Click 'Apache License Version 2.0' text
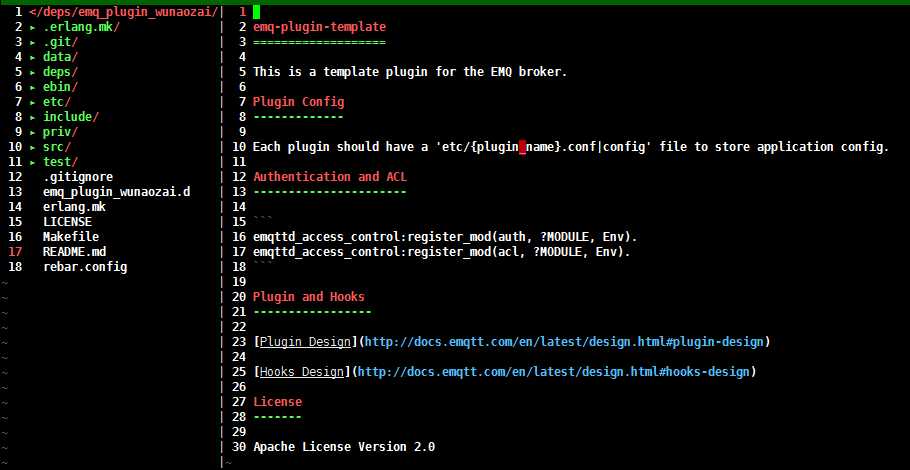This screenshot has width=910, height=470. [344, 447]
